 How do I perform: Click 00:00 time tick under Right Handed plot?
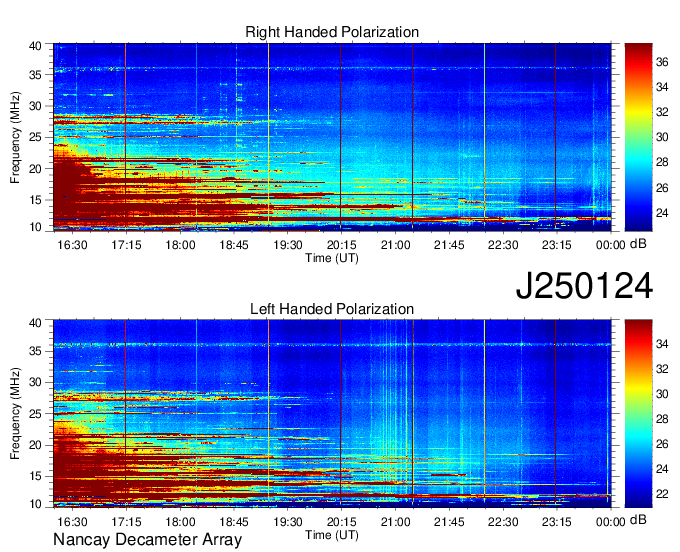[x=611, y=245]
